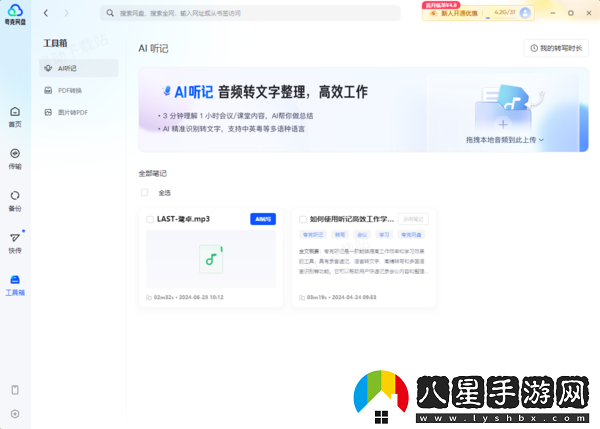Select AI听记 in the toolbox list
The height and width of the screenshot is (429, 600).
tap(78, 68)
